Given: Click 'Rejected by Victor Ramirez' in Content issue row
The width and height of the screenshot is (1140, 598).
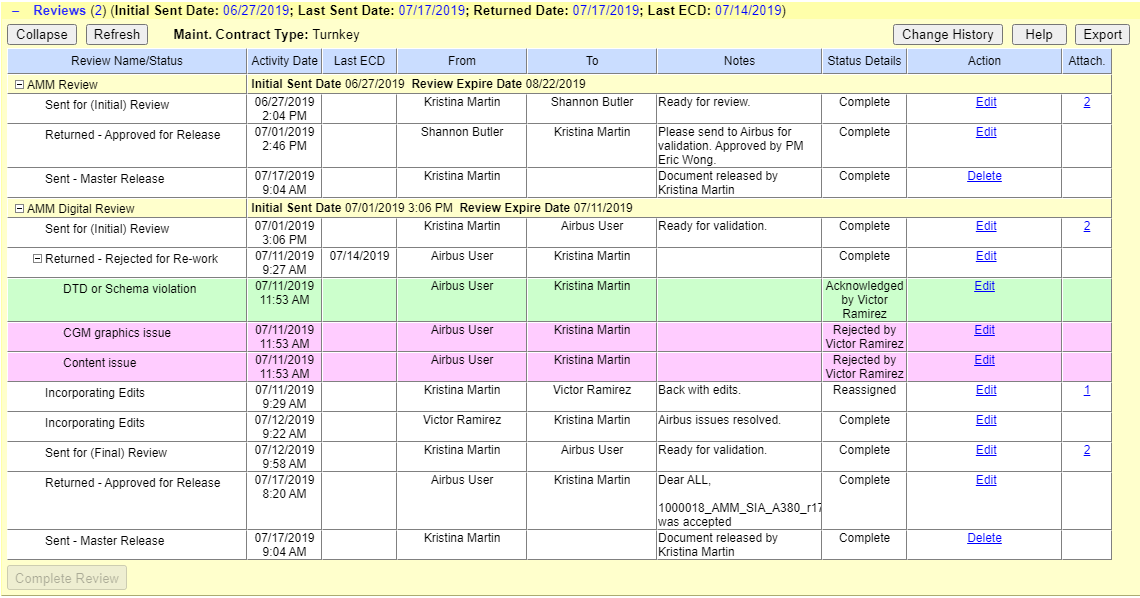Looking at the screenshot, I should (864, 367).
